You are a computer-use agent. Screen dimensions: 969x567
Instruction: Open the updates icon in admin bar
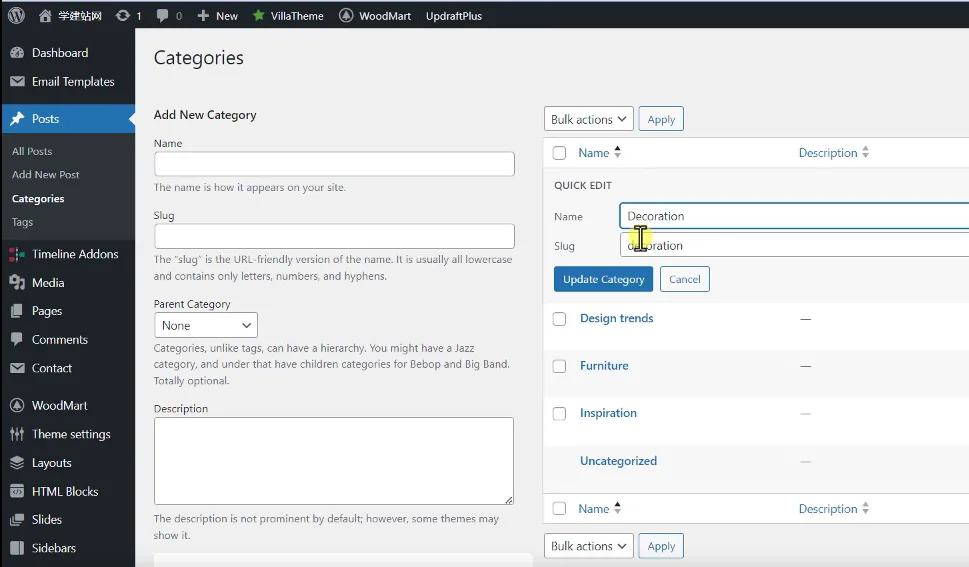(123, 16)
